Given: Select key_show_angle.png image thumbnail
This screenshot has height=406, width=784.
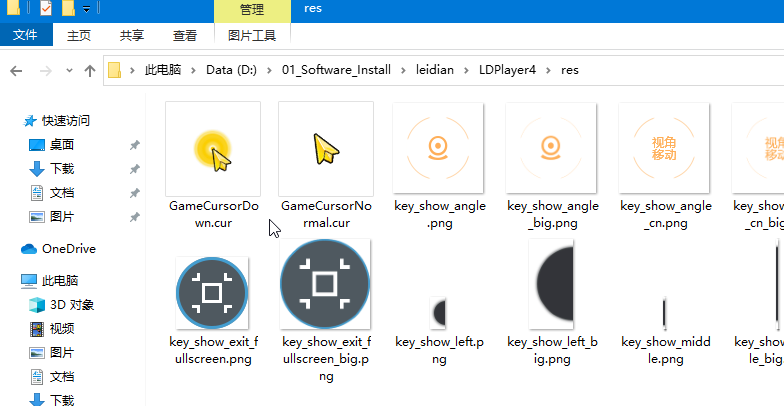Looking at the screenshot, I should pos(439,149).
